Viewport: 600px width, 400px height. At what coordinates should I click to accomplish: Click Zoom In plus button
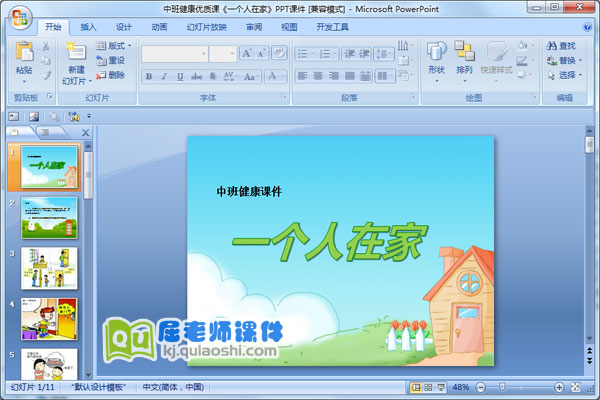click(559, 388)
